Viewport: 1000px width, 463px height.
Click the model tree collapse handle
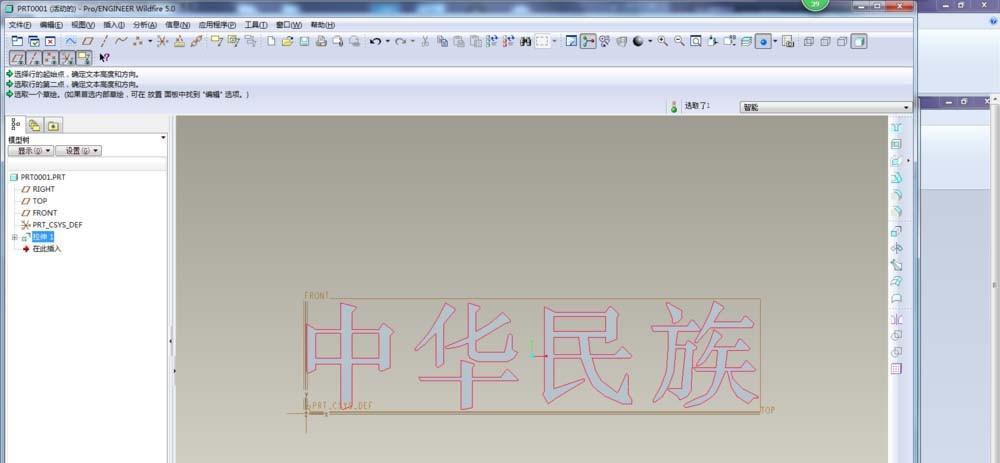pyautogui.click(x=171, y=342)
